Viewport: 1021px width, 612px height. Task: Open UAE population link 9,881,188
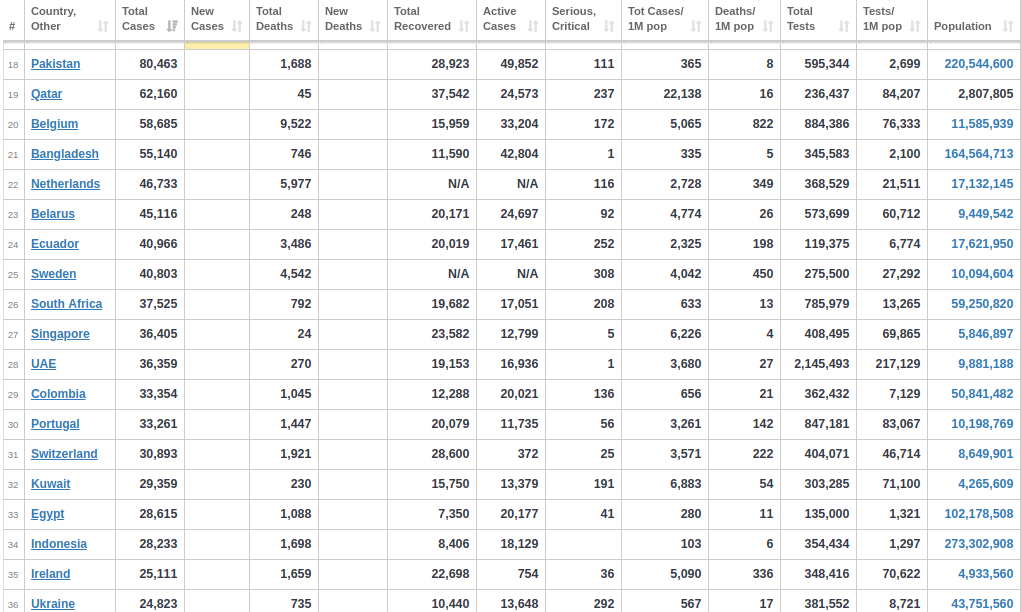pos(985,363)
